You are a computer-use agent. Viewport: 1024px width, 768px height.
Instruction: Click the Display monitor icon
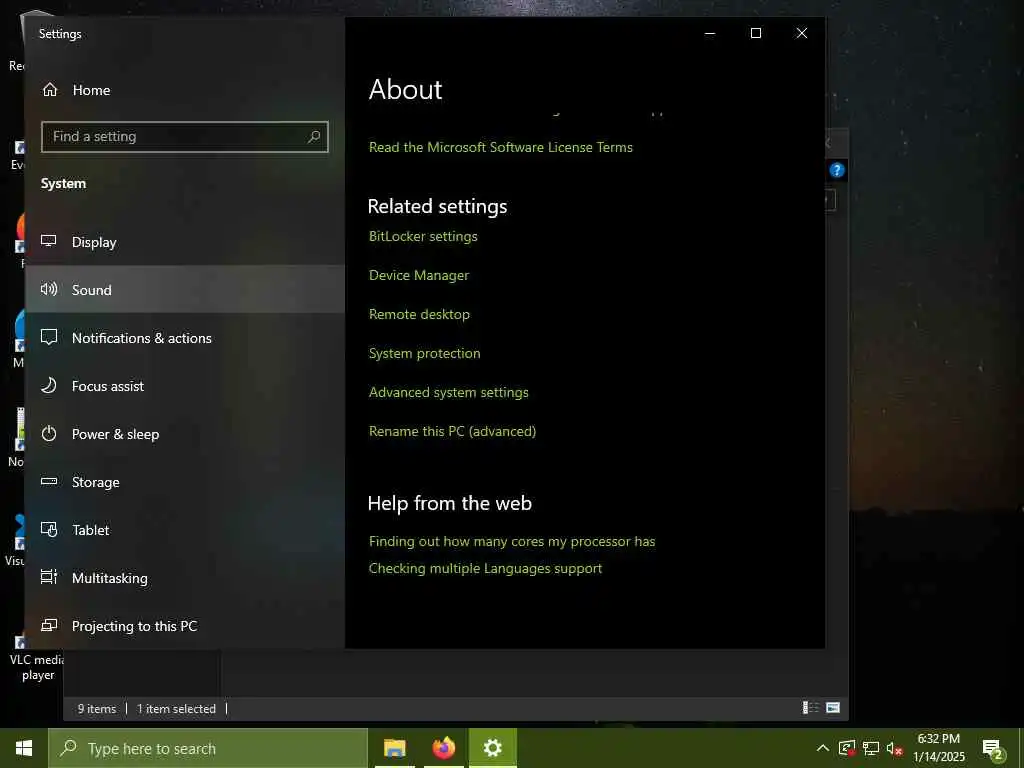49,241
